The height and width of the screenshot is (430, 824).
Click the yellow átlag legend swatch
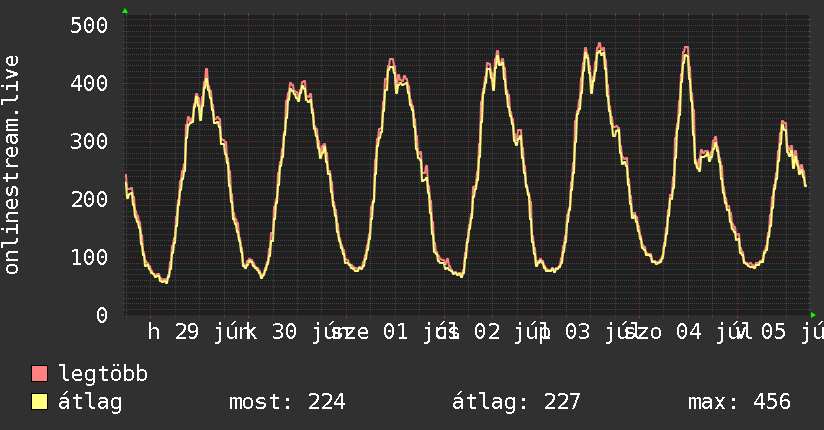39,402
